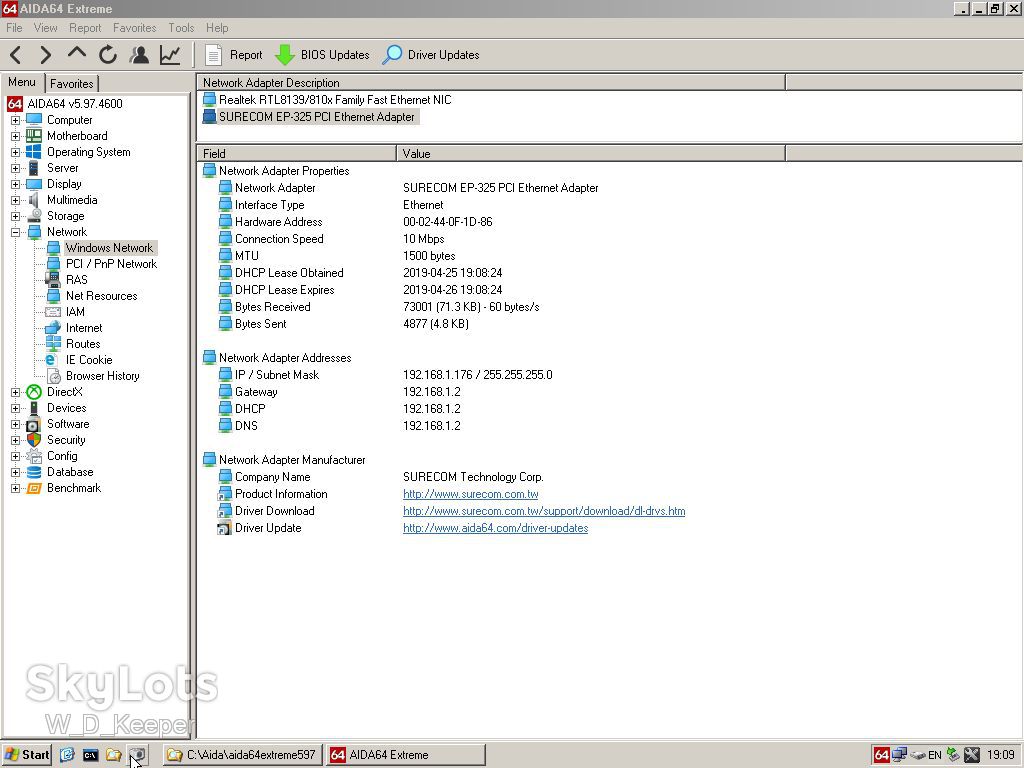
Task: Expand the Computer tree node
Action: [15, 120]
